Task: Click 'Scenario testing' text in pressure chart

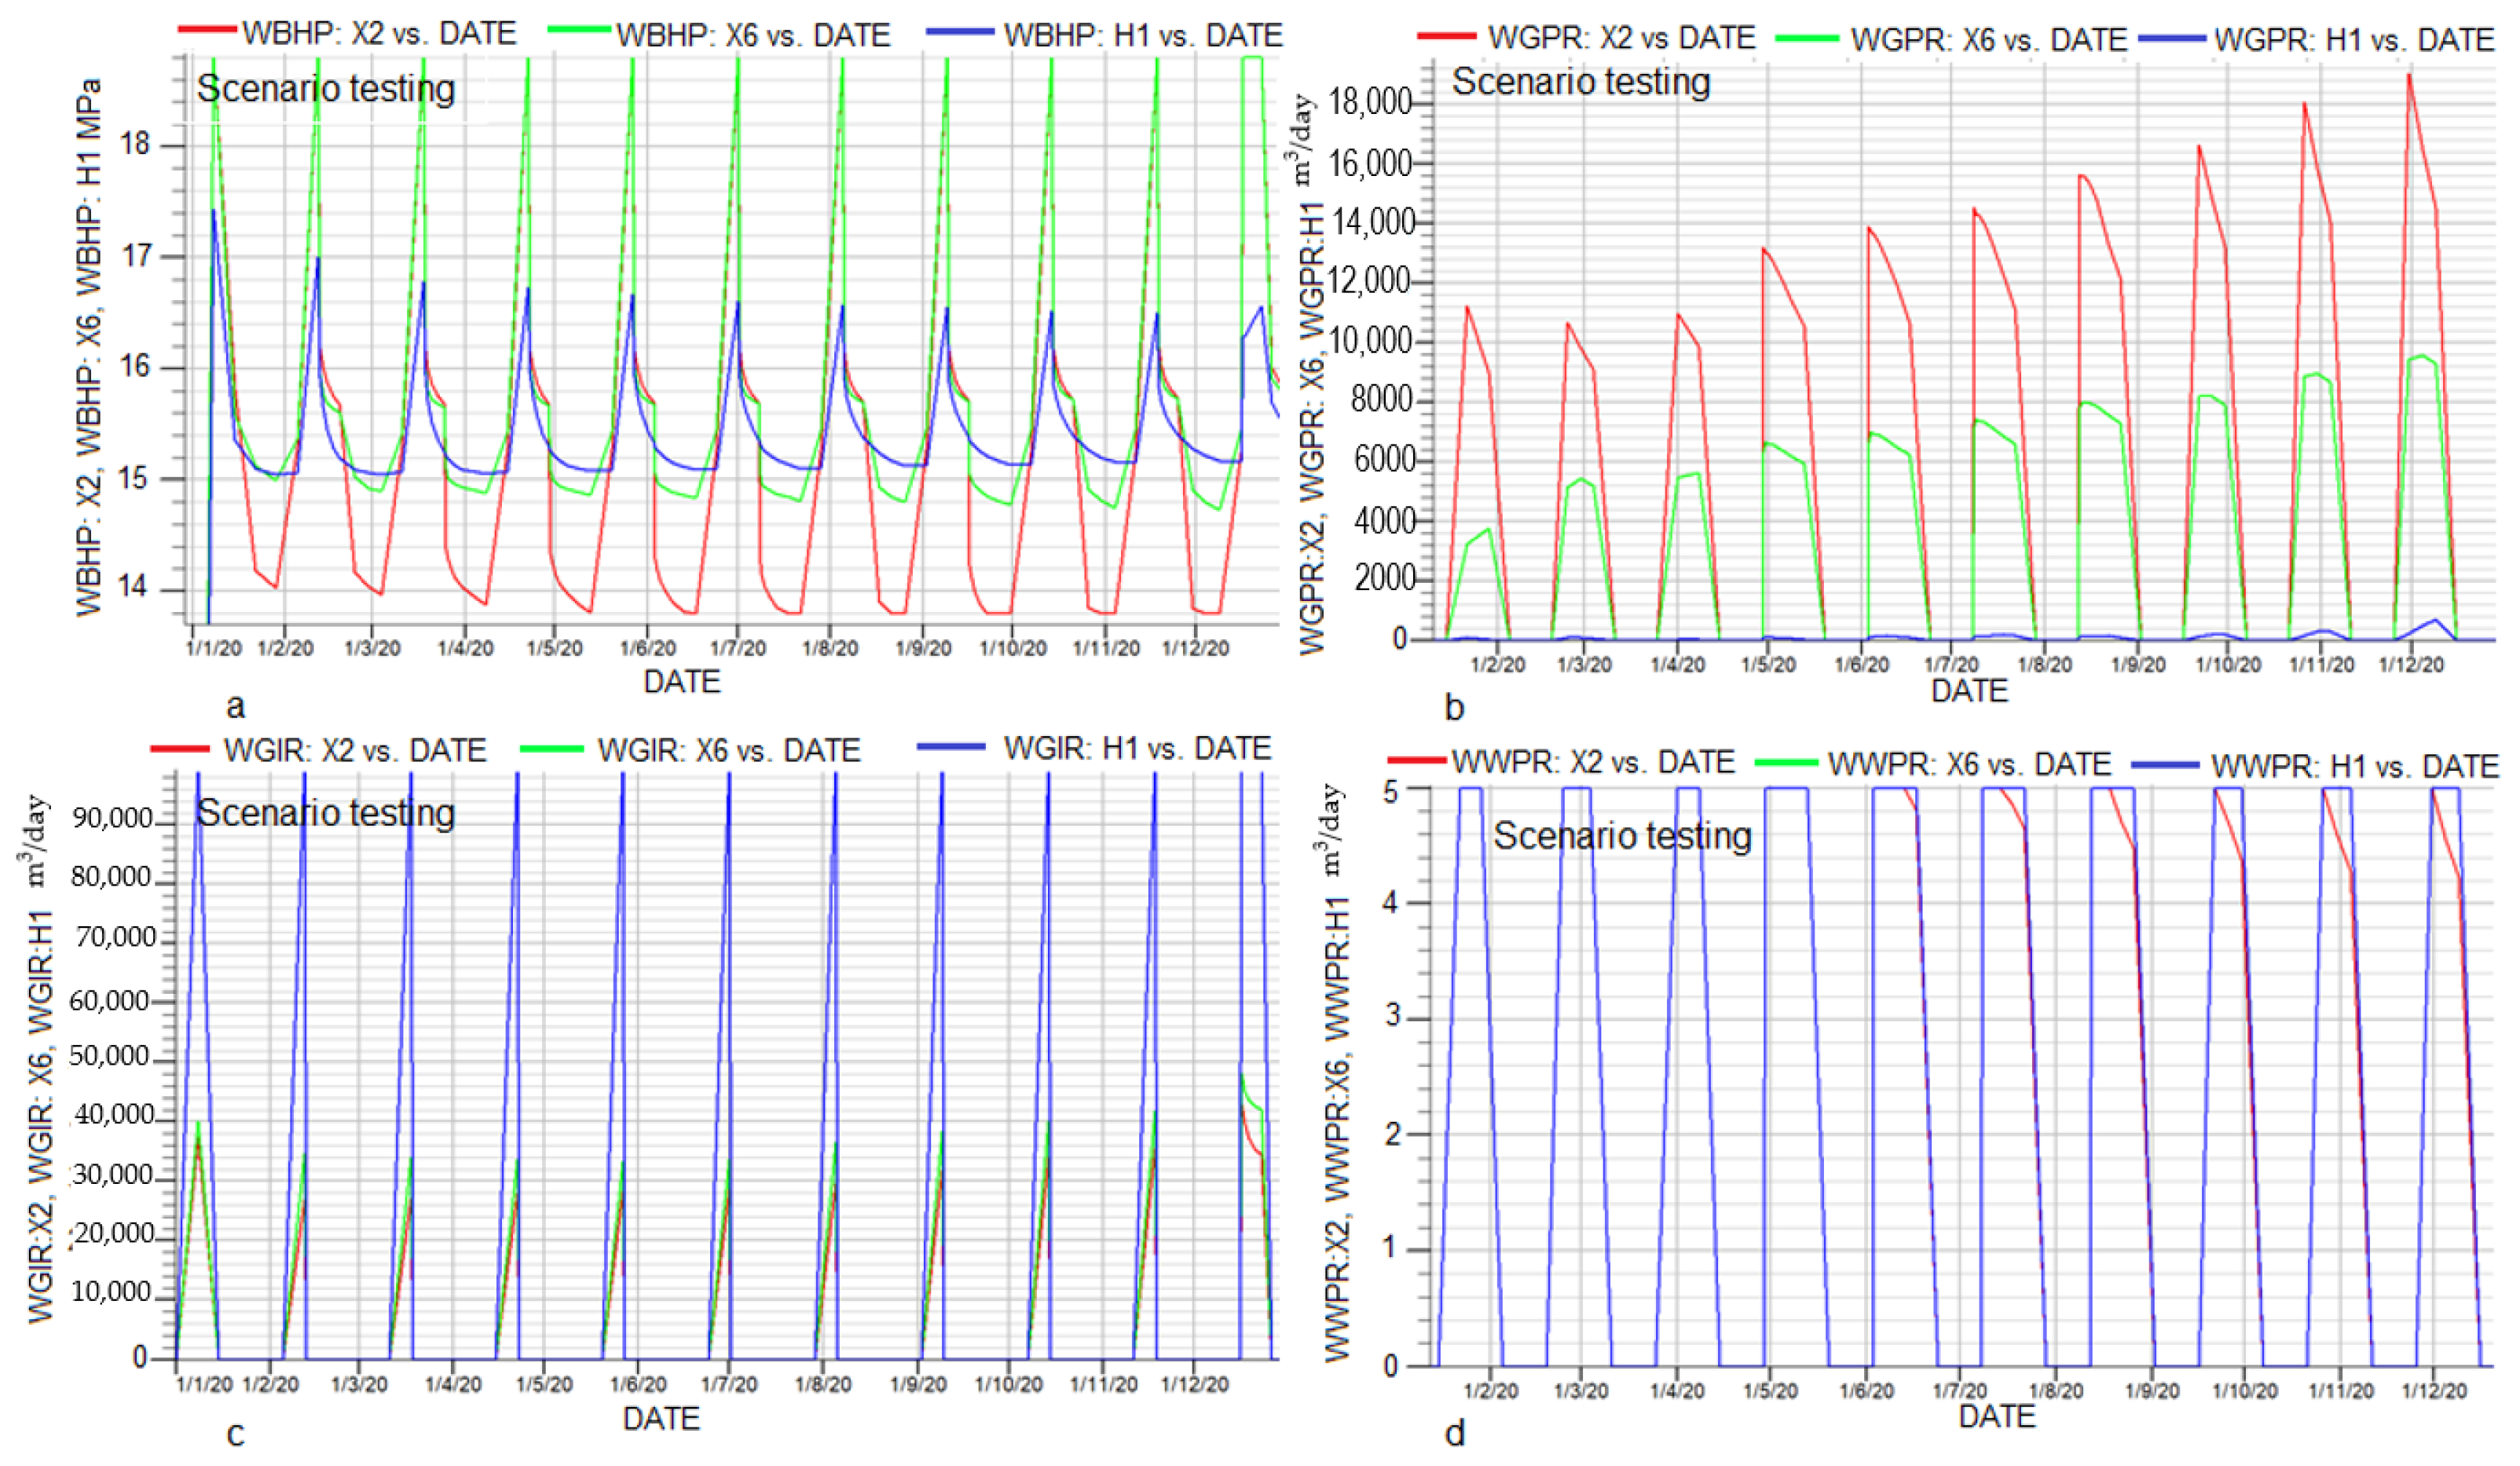Action: coord(326,89)
